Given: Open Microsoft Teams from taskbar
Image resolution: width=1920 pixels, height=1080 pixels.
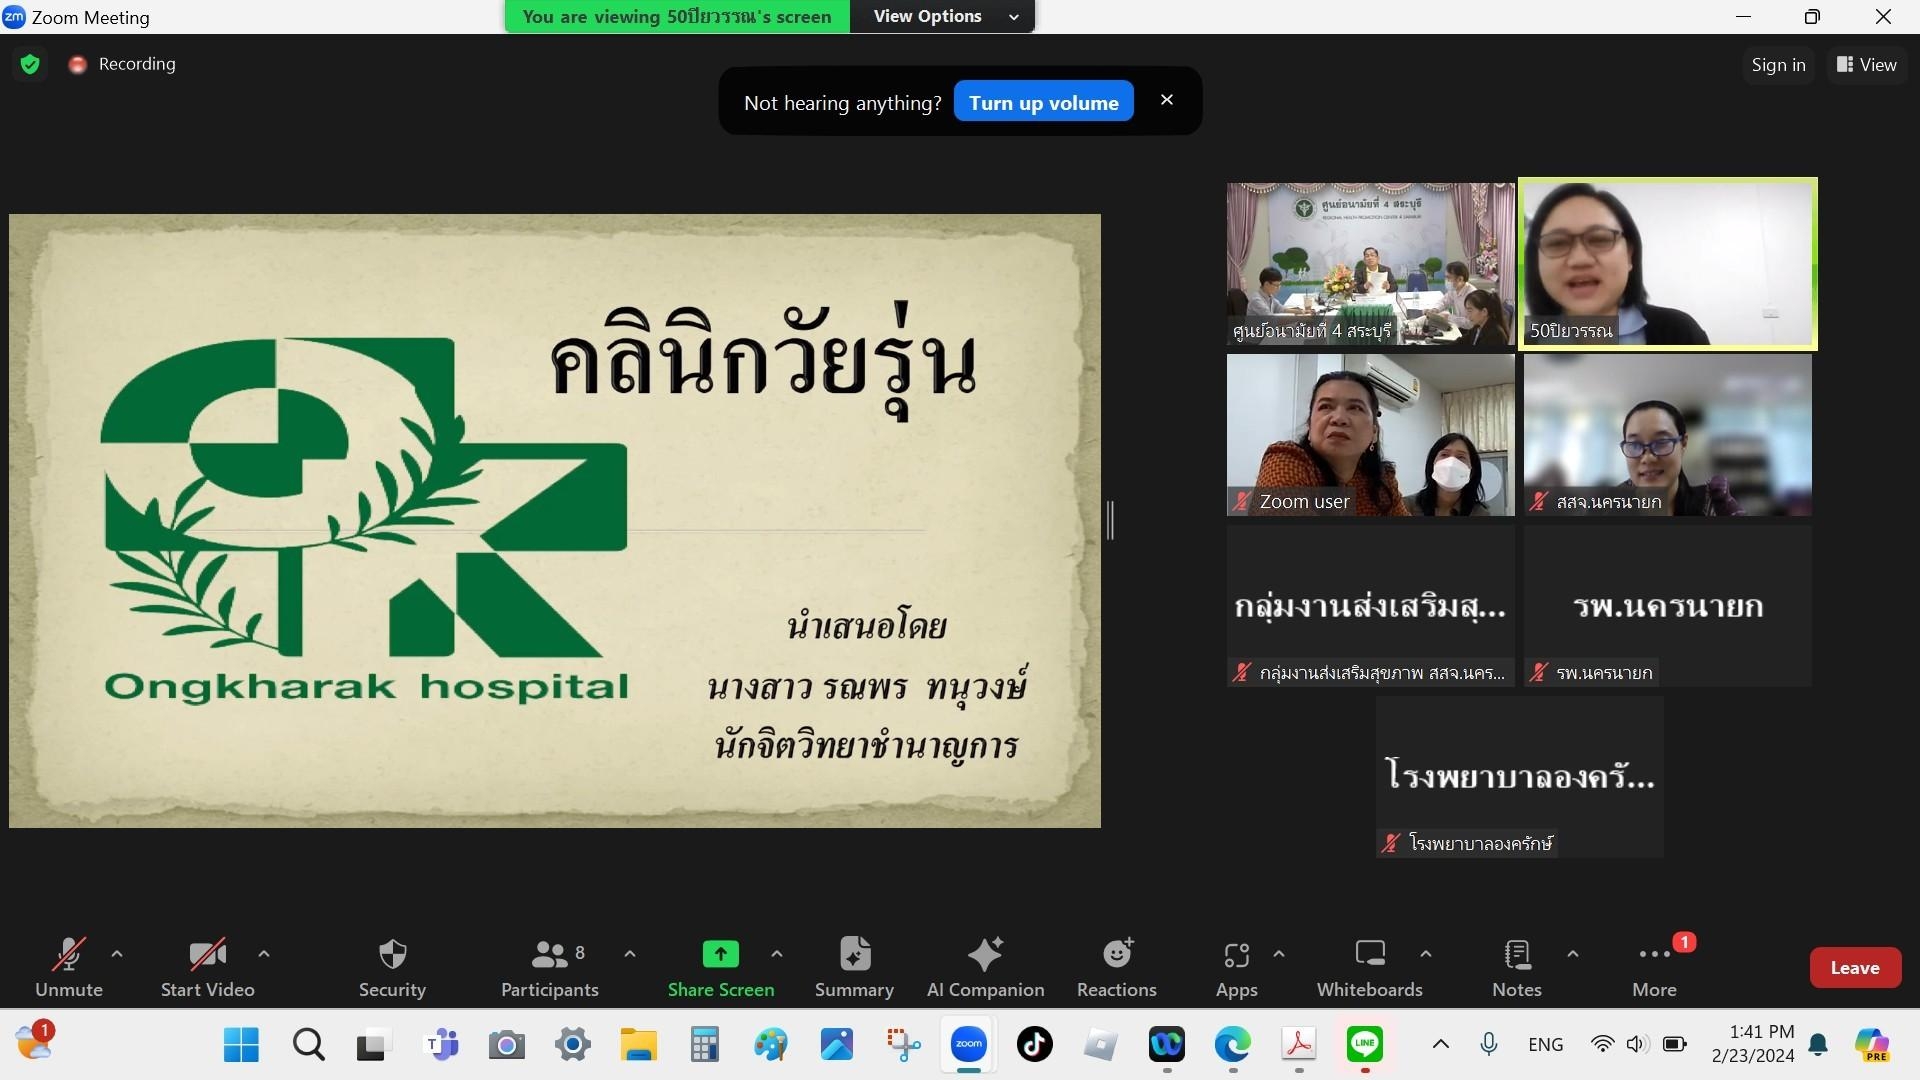Looking at the screenshot, I should pos(441,1045).
